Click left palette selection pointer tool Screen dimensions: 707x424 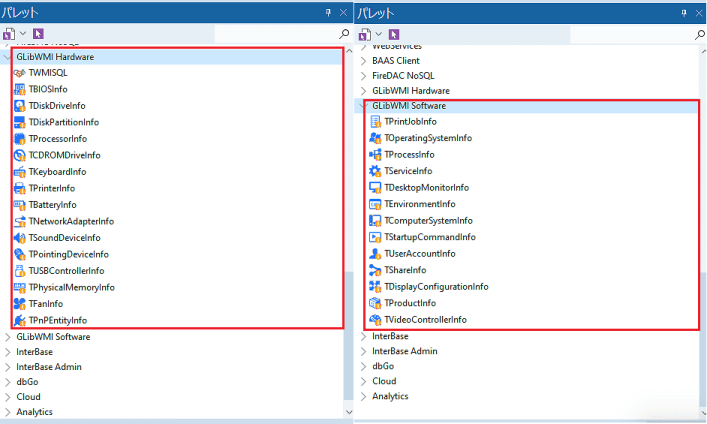(x=38, y=34)
